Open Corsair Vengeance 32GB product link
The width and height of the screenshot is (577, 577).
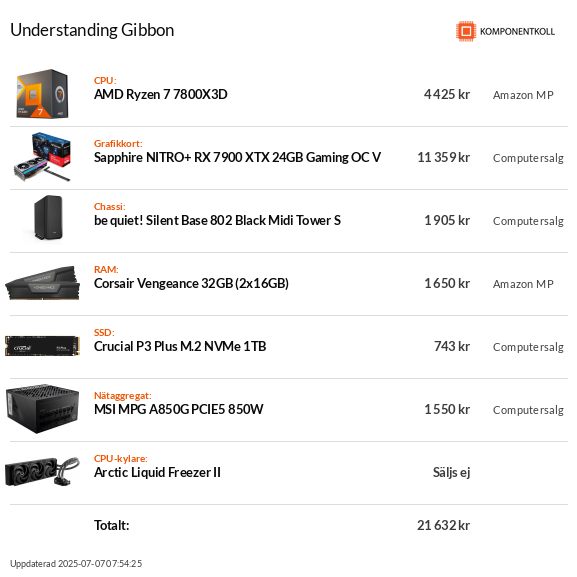click(191, 283)
